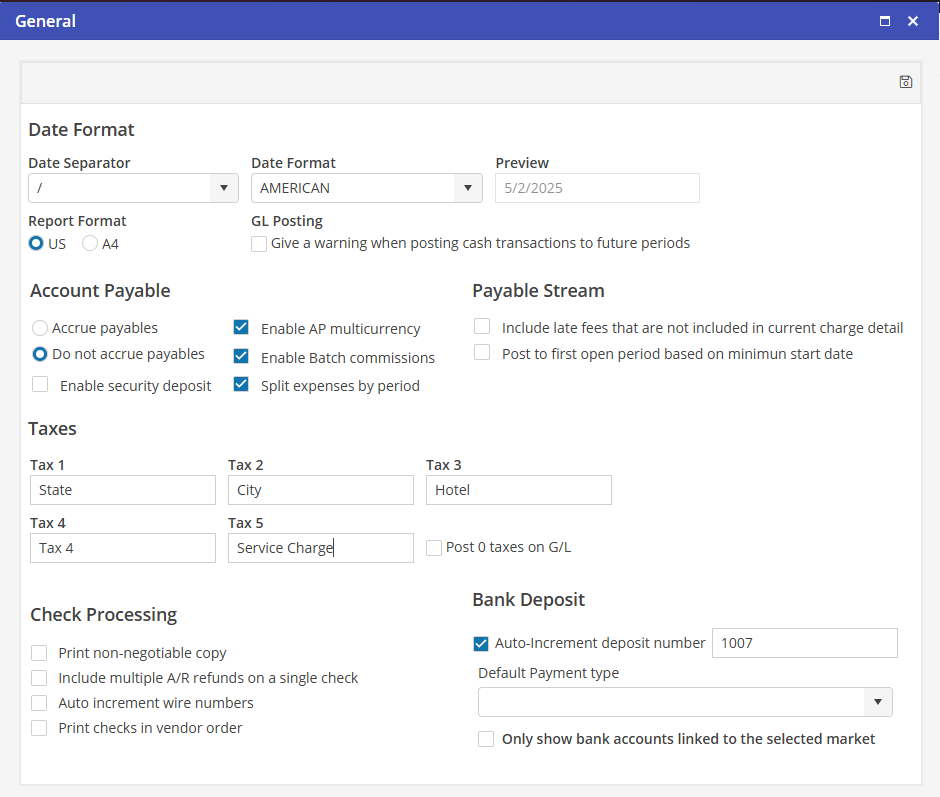Select the US report format option
The width and height of the screenshot is (940, 797).
click(37, 243)
